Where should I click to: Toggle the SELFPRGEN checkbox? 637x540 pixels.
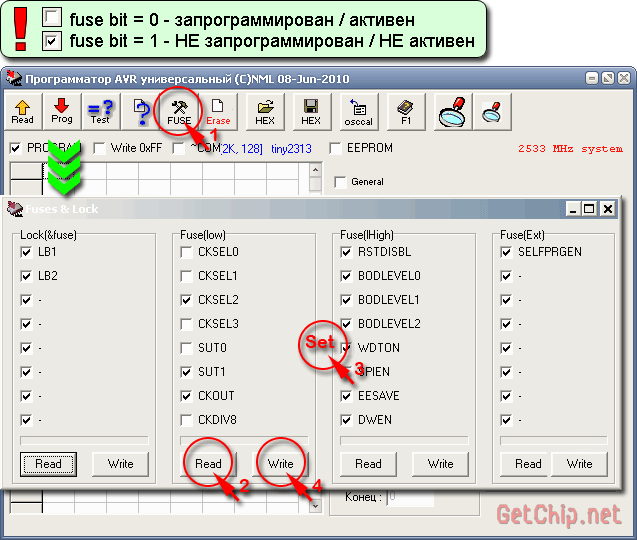(507, 252)
